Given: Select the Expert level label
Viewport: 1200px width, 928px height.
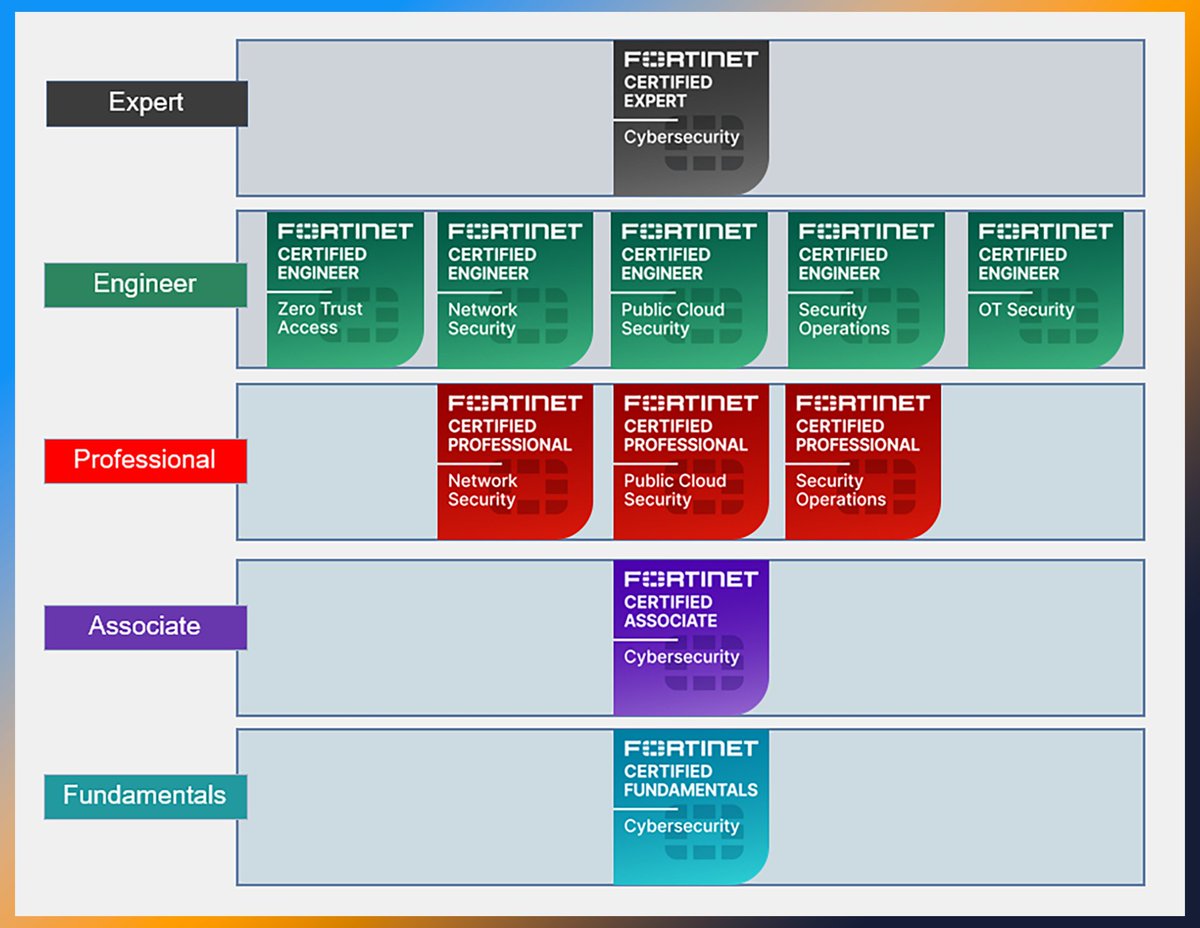Looking at the screenshot, I should pos(146,101).
